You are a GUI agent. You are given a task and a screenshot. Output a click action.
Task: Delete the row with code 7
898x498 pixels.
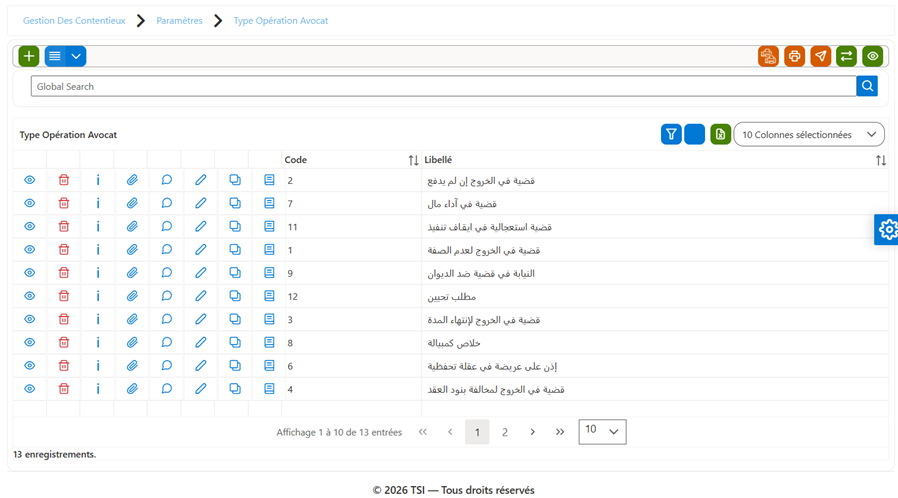coord(64,203)
